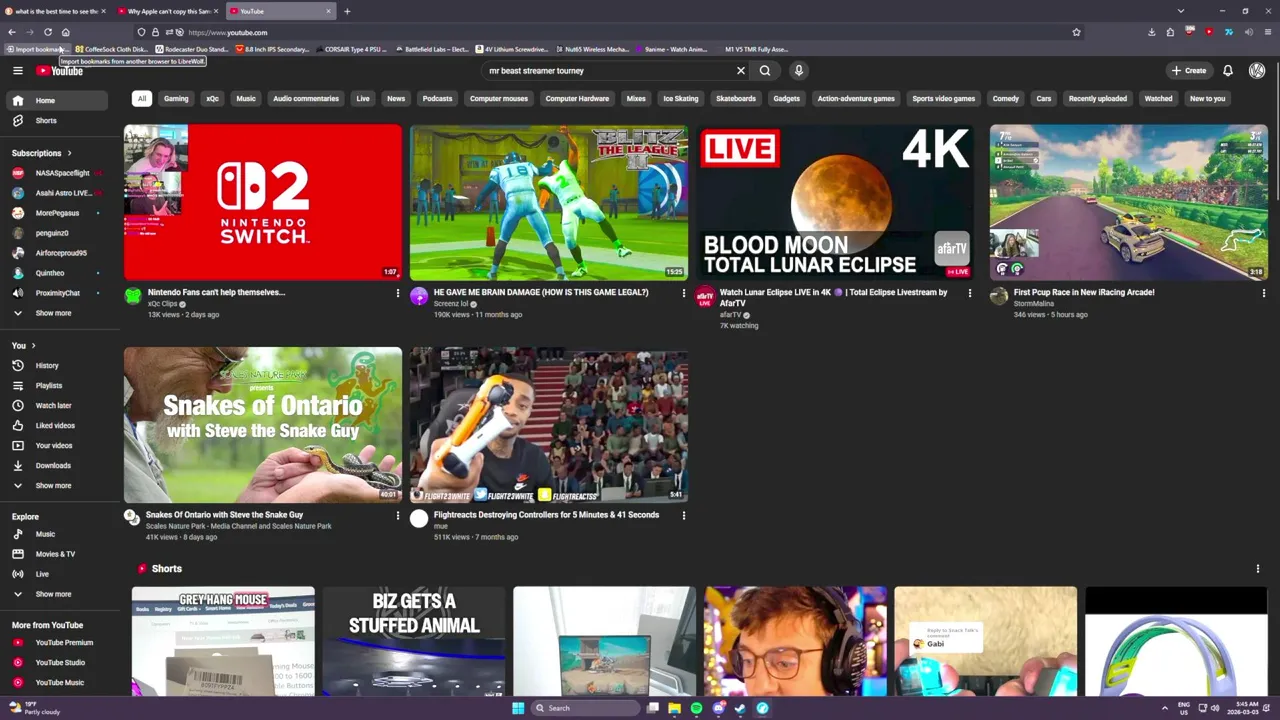Image resolution: width=1280 pixels, height=720 pixels.
Task: Select the Gaming filter chip
Action: pos(176,99)
